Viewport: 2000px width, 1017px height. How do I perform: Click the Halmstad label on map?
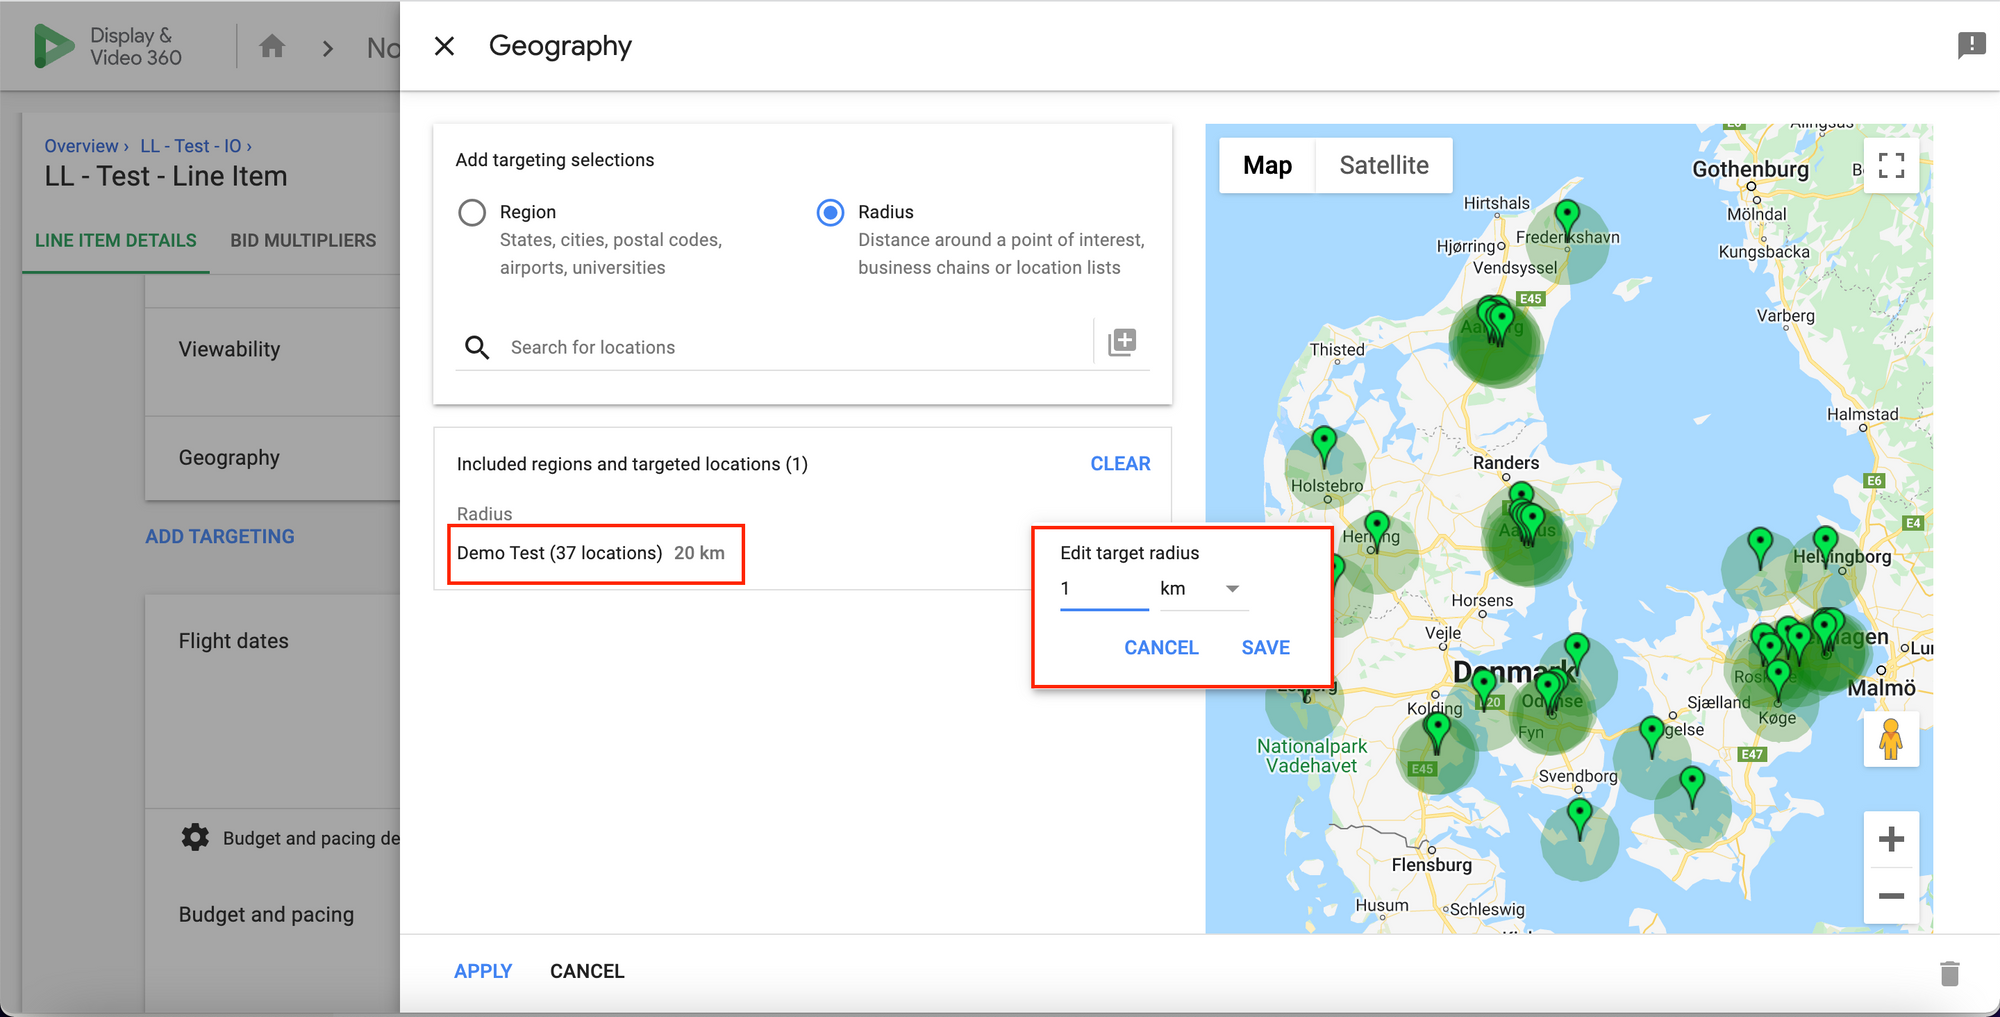point(1862,414)
